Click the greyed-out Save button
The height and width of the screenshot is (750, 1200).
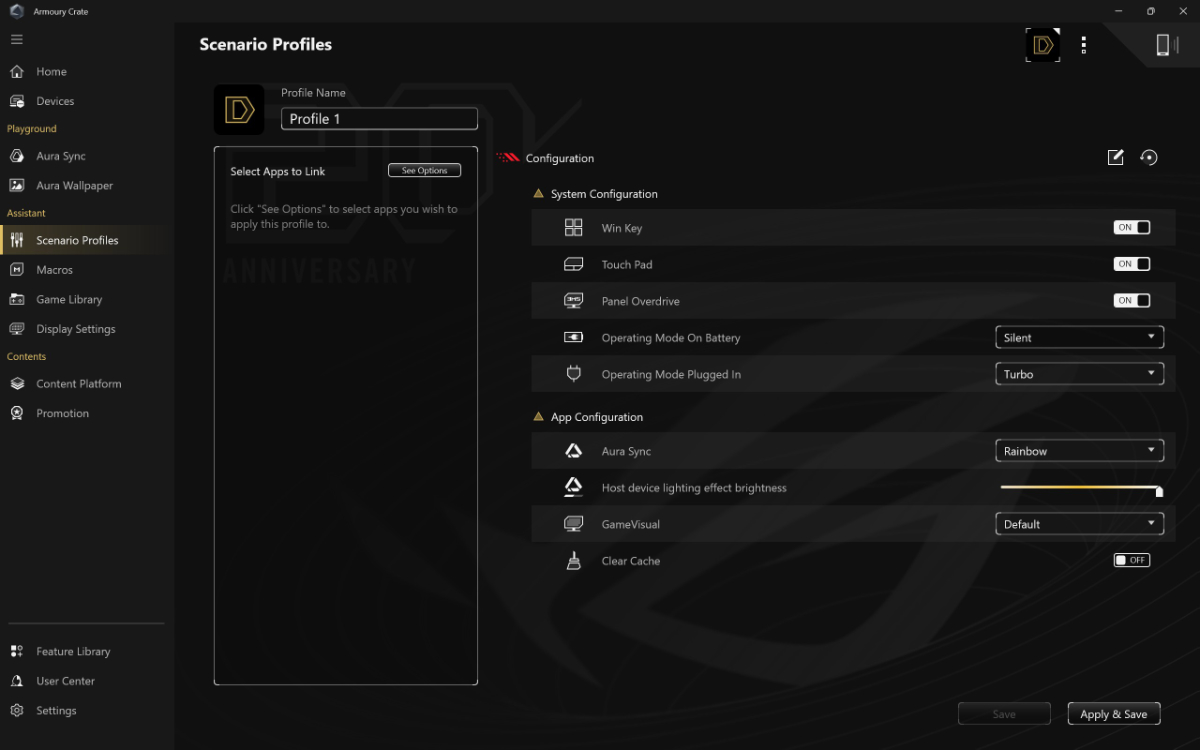click(x=1004, y=714)
